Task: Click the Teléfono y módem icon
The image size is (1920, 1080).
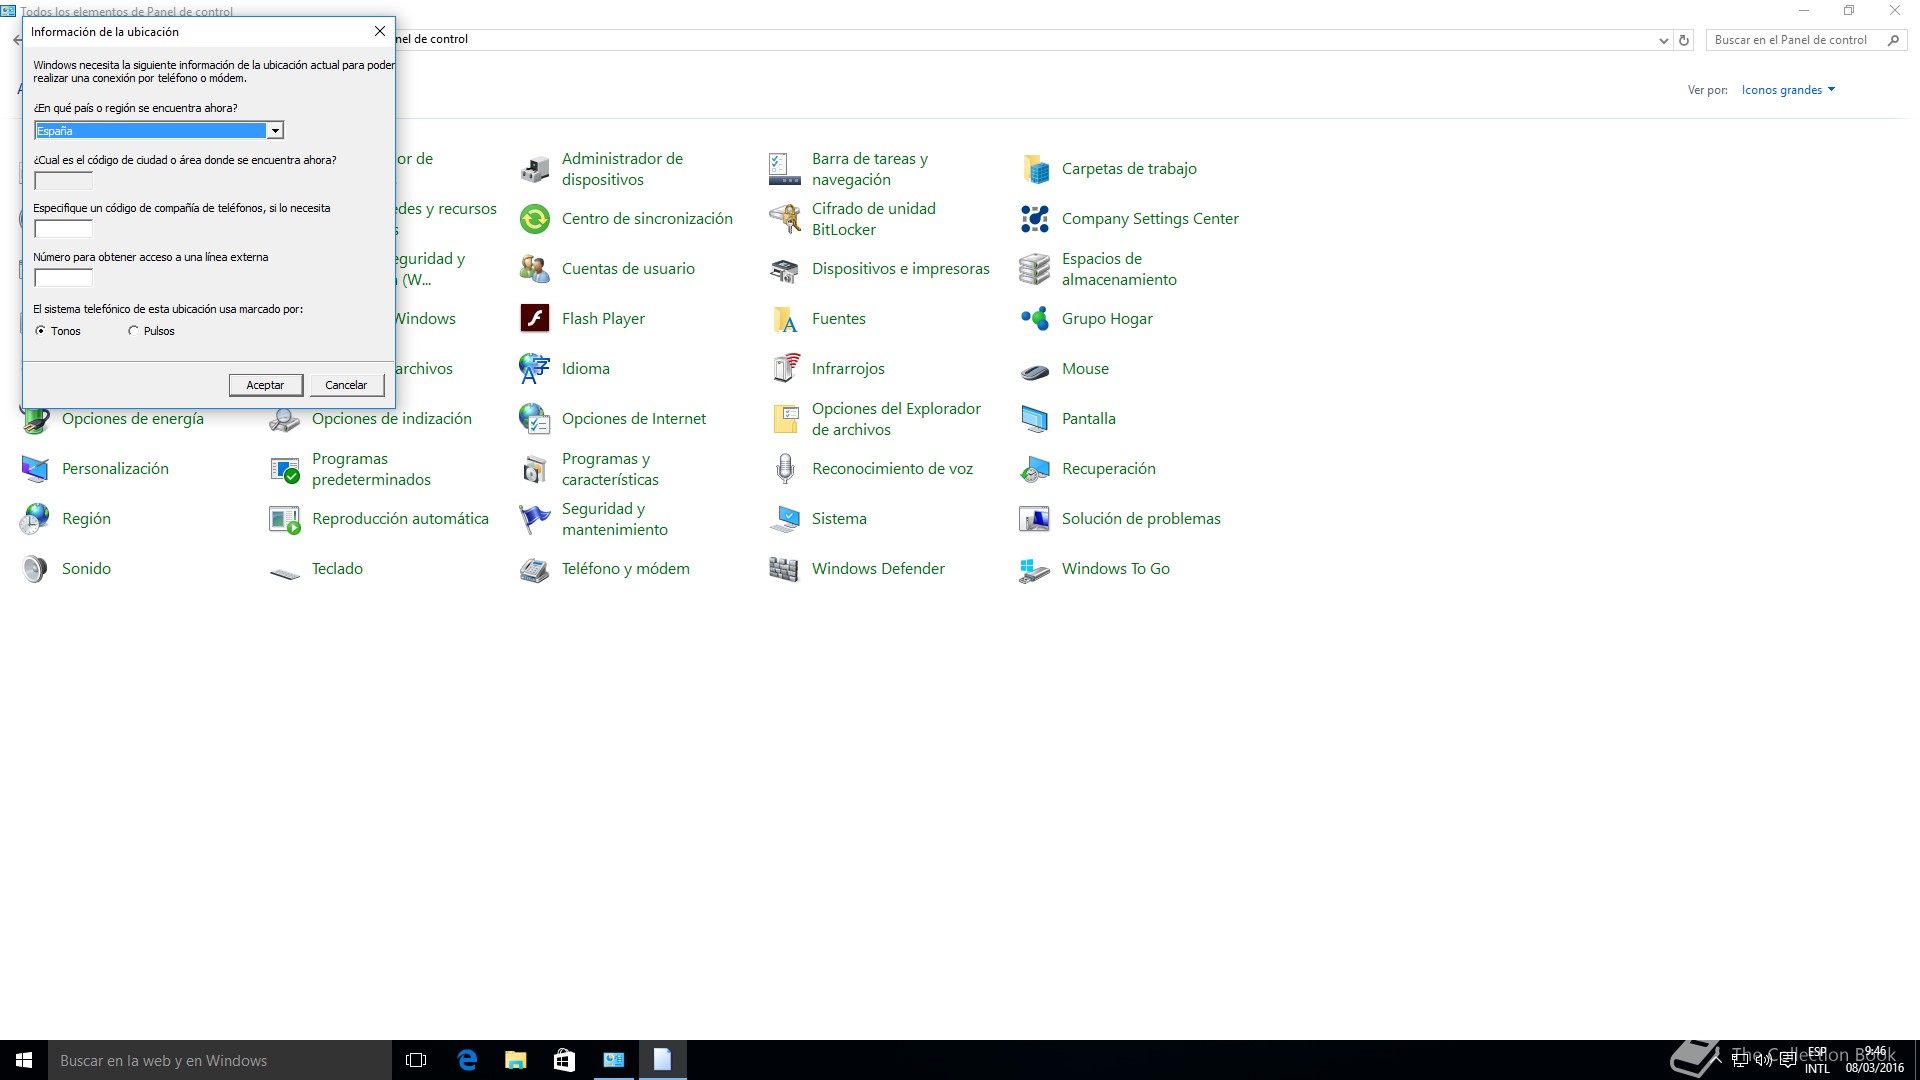Action: (x=535, y=569)
